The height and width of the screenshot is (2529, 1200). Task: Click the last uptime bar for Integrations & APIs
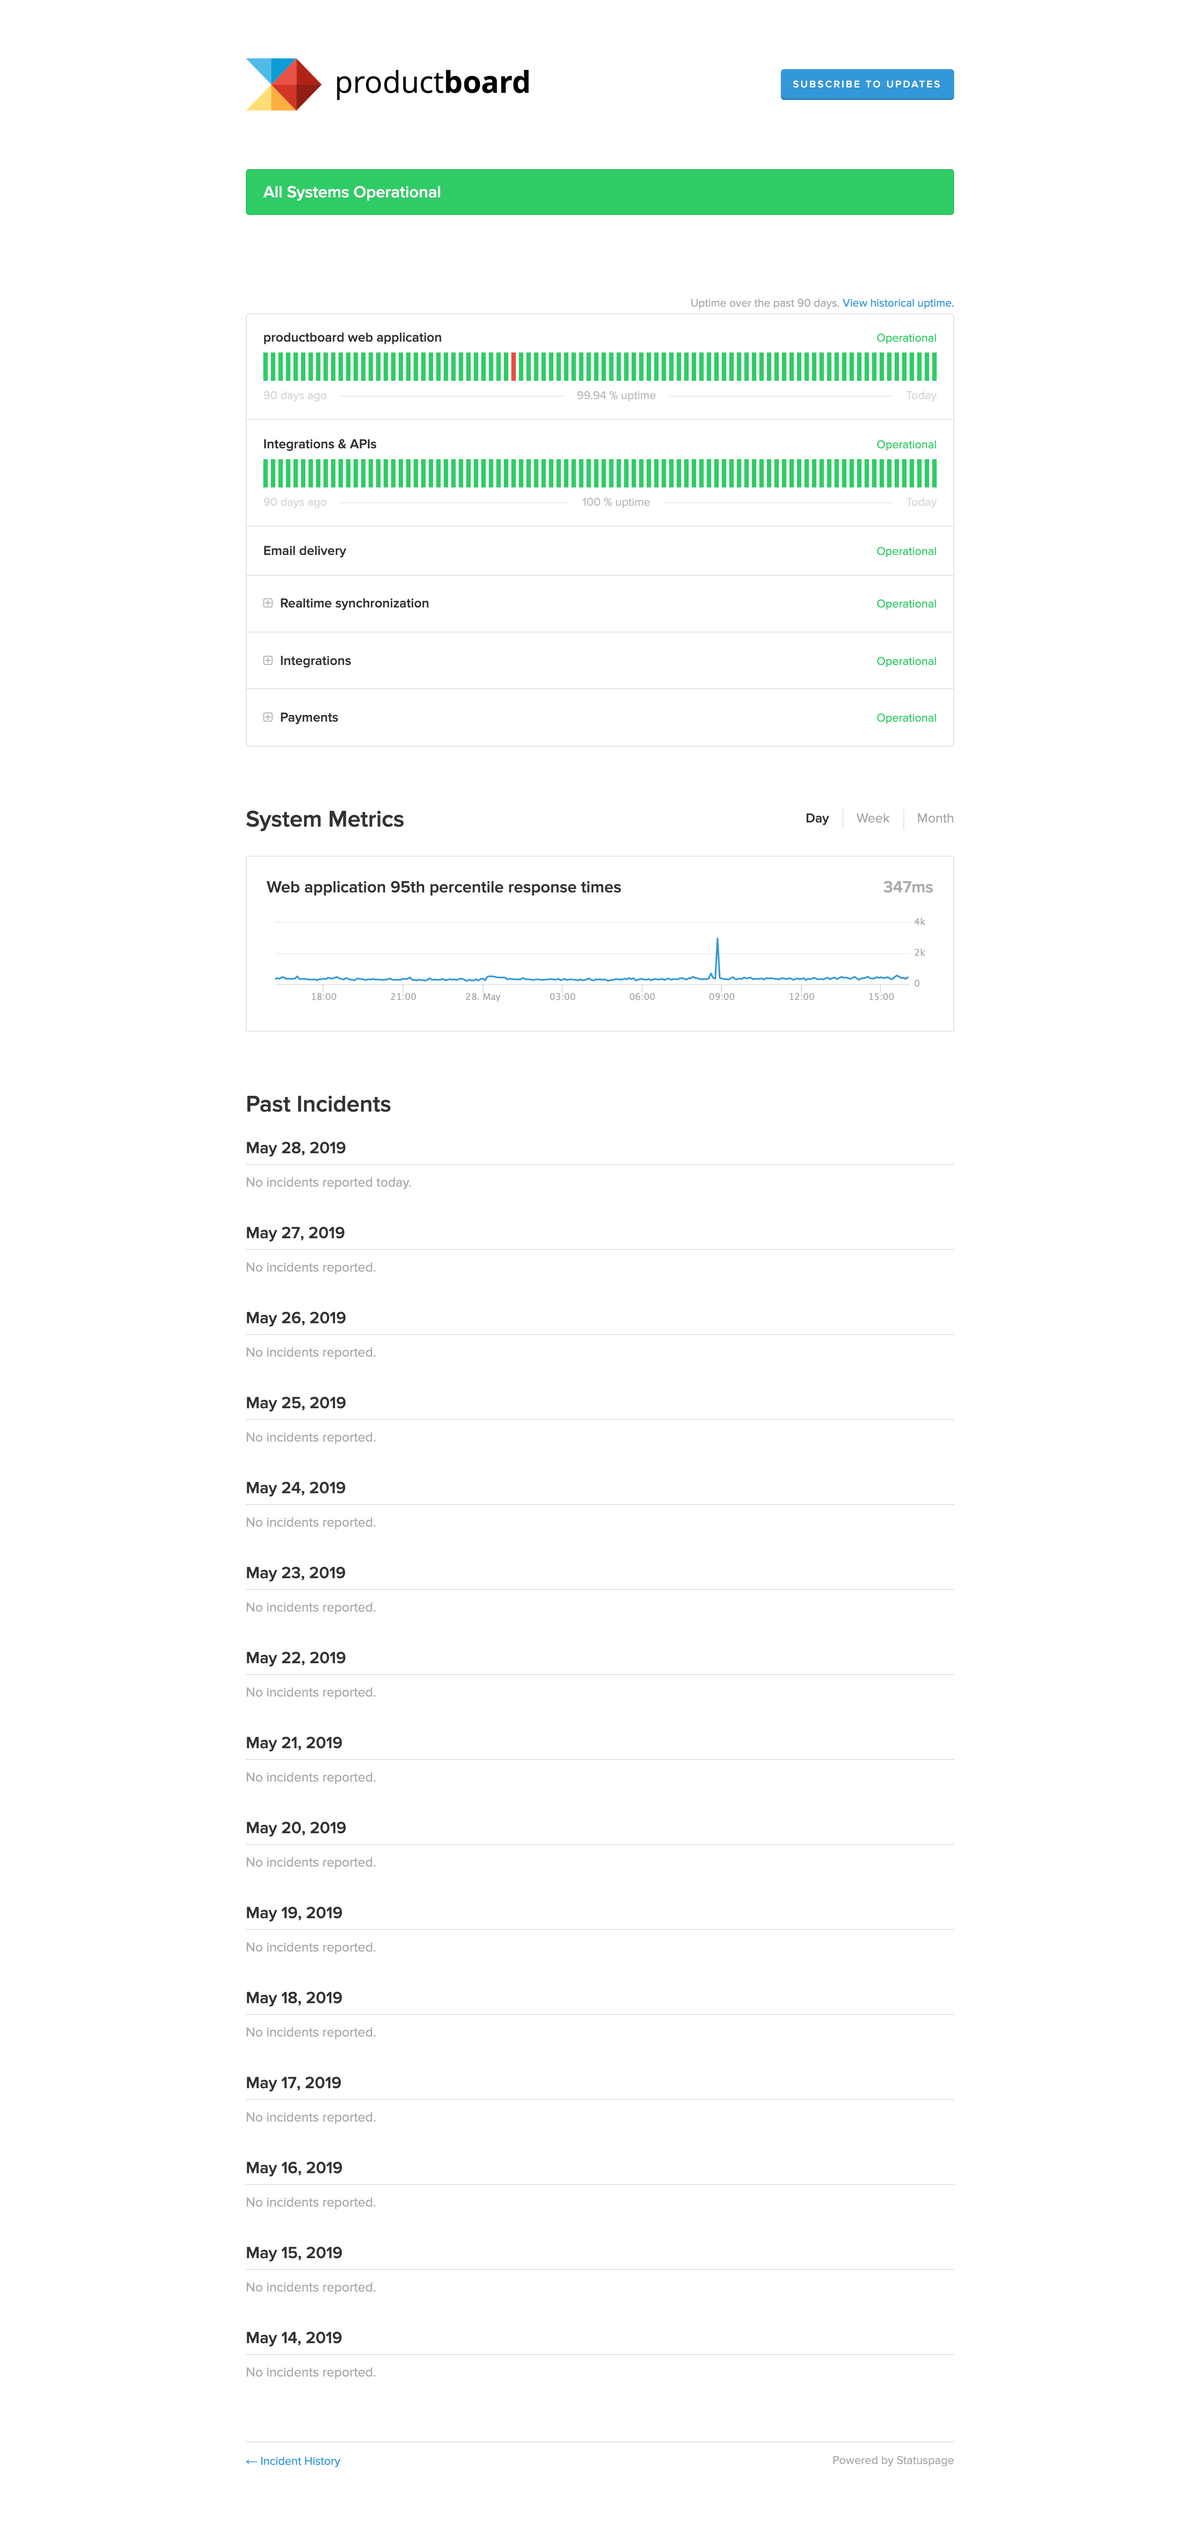point(934,473)
